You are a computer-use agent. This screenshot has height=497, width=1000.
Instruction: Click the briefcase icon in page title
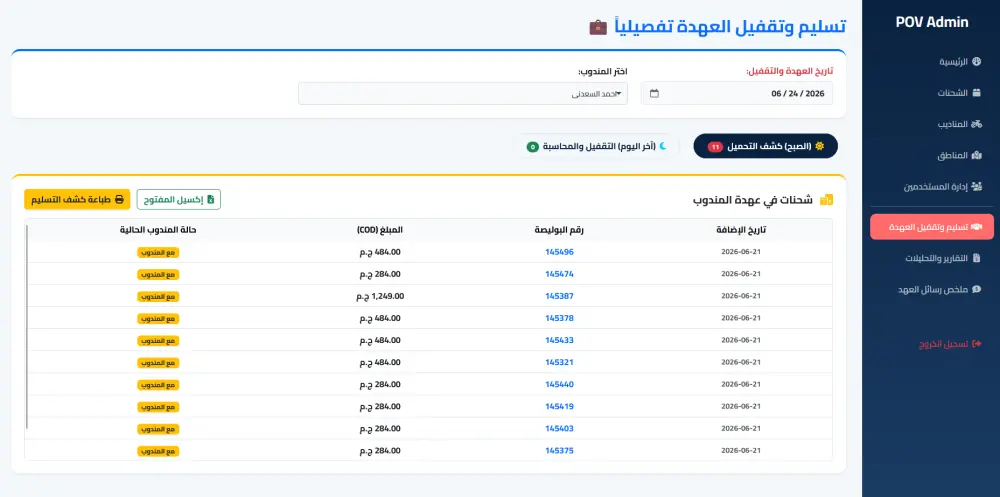coord(598,27)
